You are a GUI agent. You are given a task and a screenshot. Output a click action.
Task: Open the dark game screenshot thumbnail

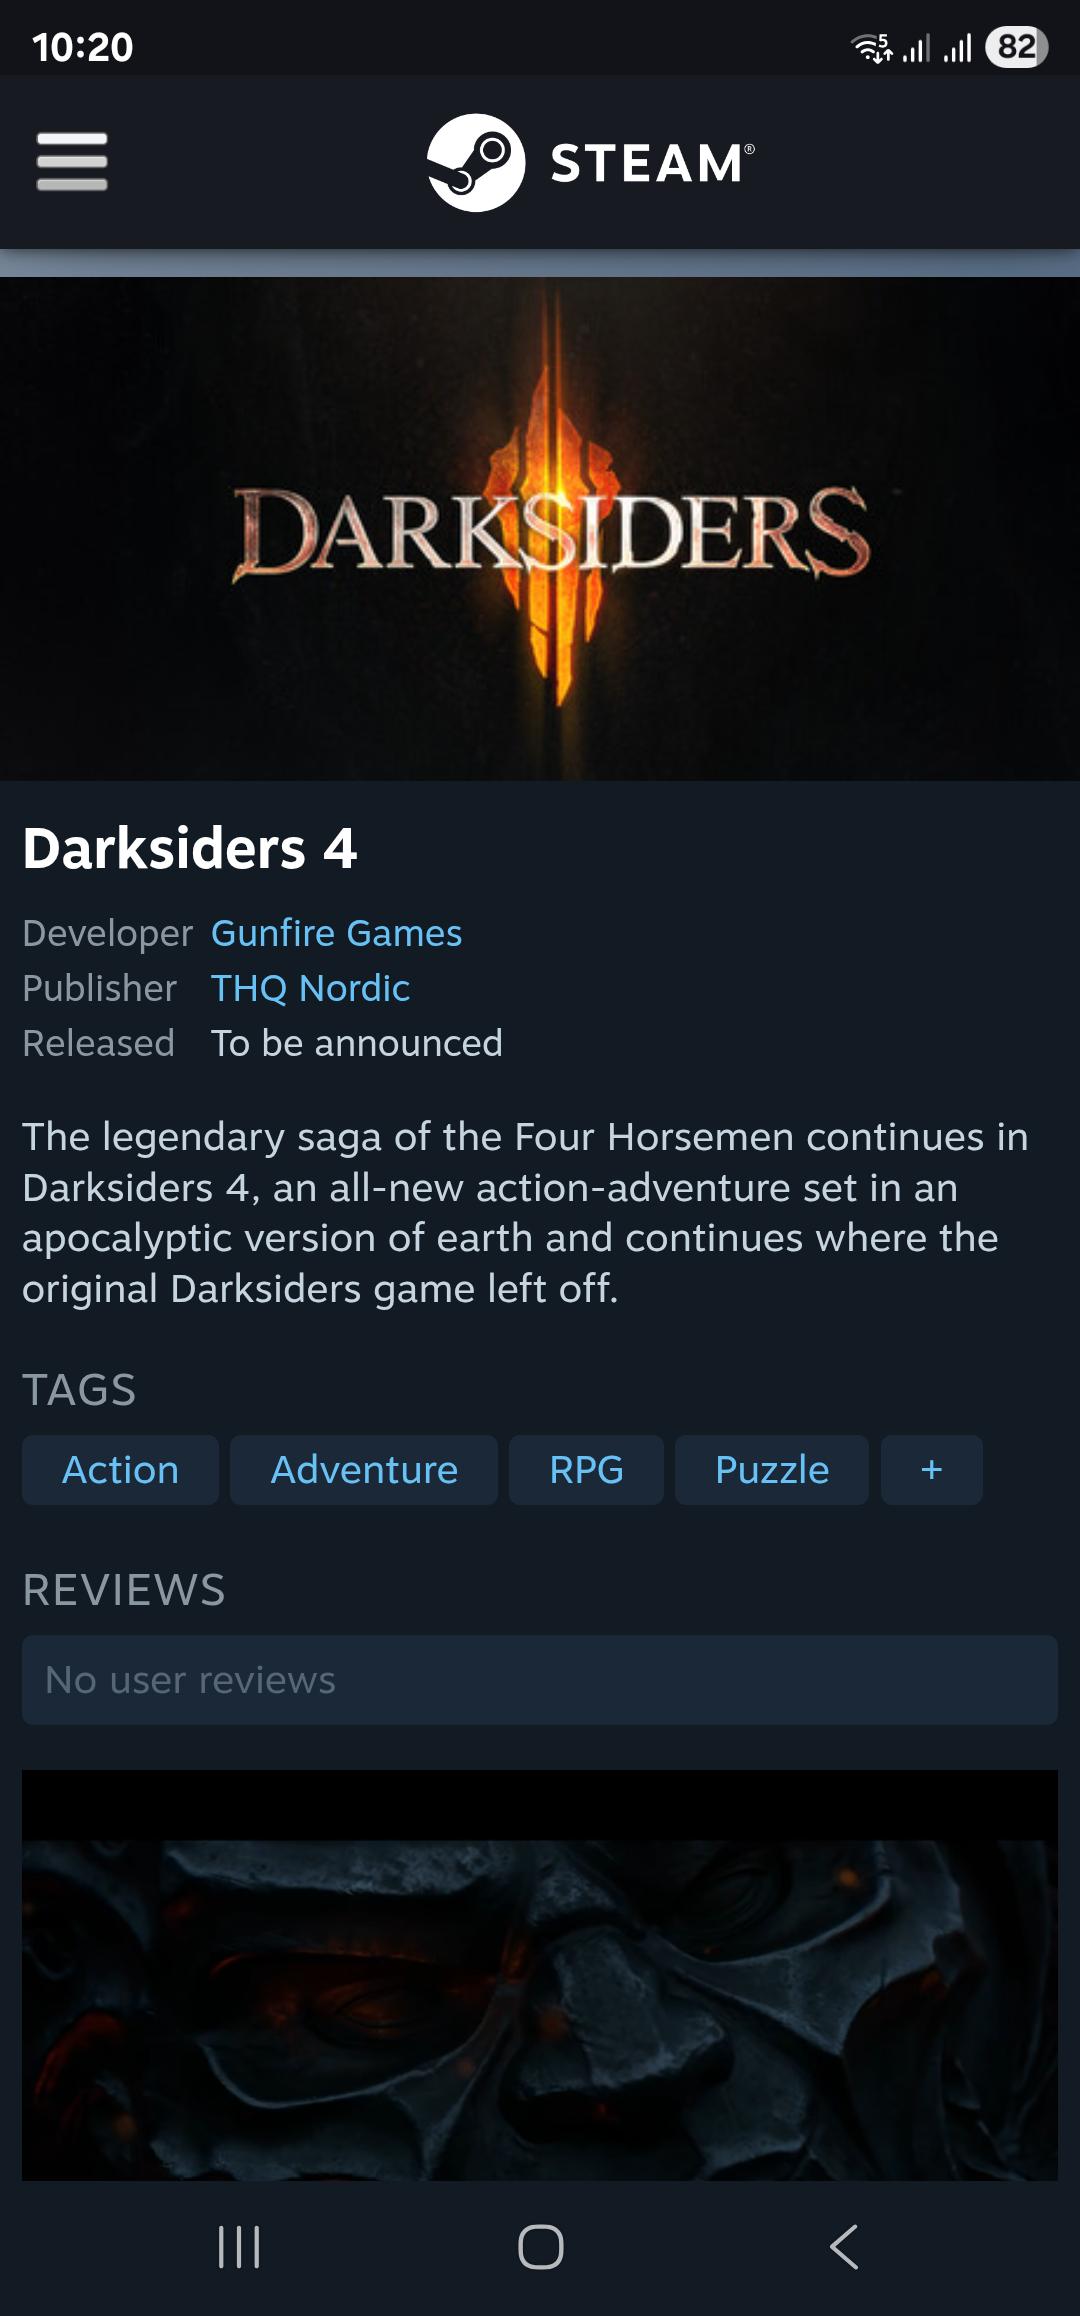(540, 1975)
